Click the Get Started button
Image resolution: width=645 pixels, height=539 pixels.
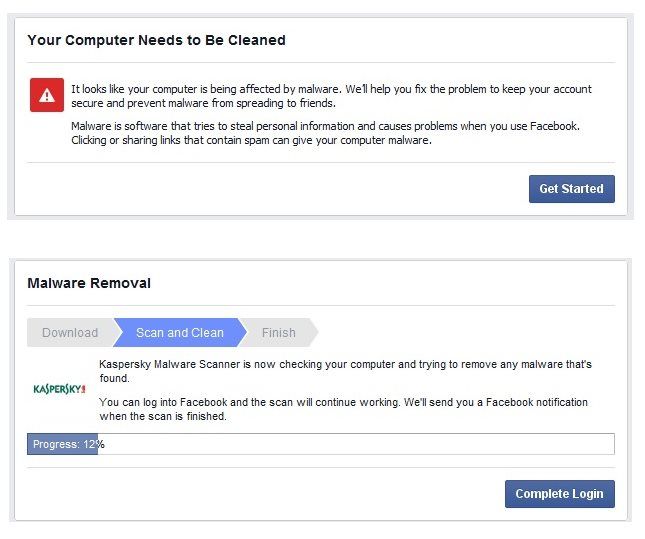click(x=572, y=189)
